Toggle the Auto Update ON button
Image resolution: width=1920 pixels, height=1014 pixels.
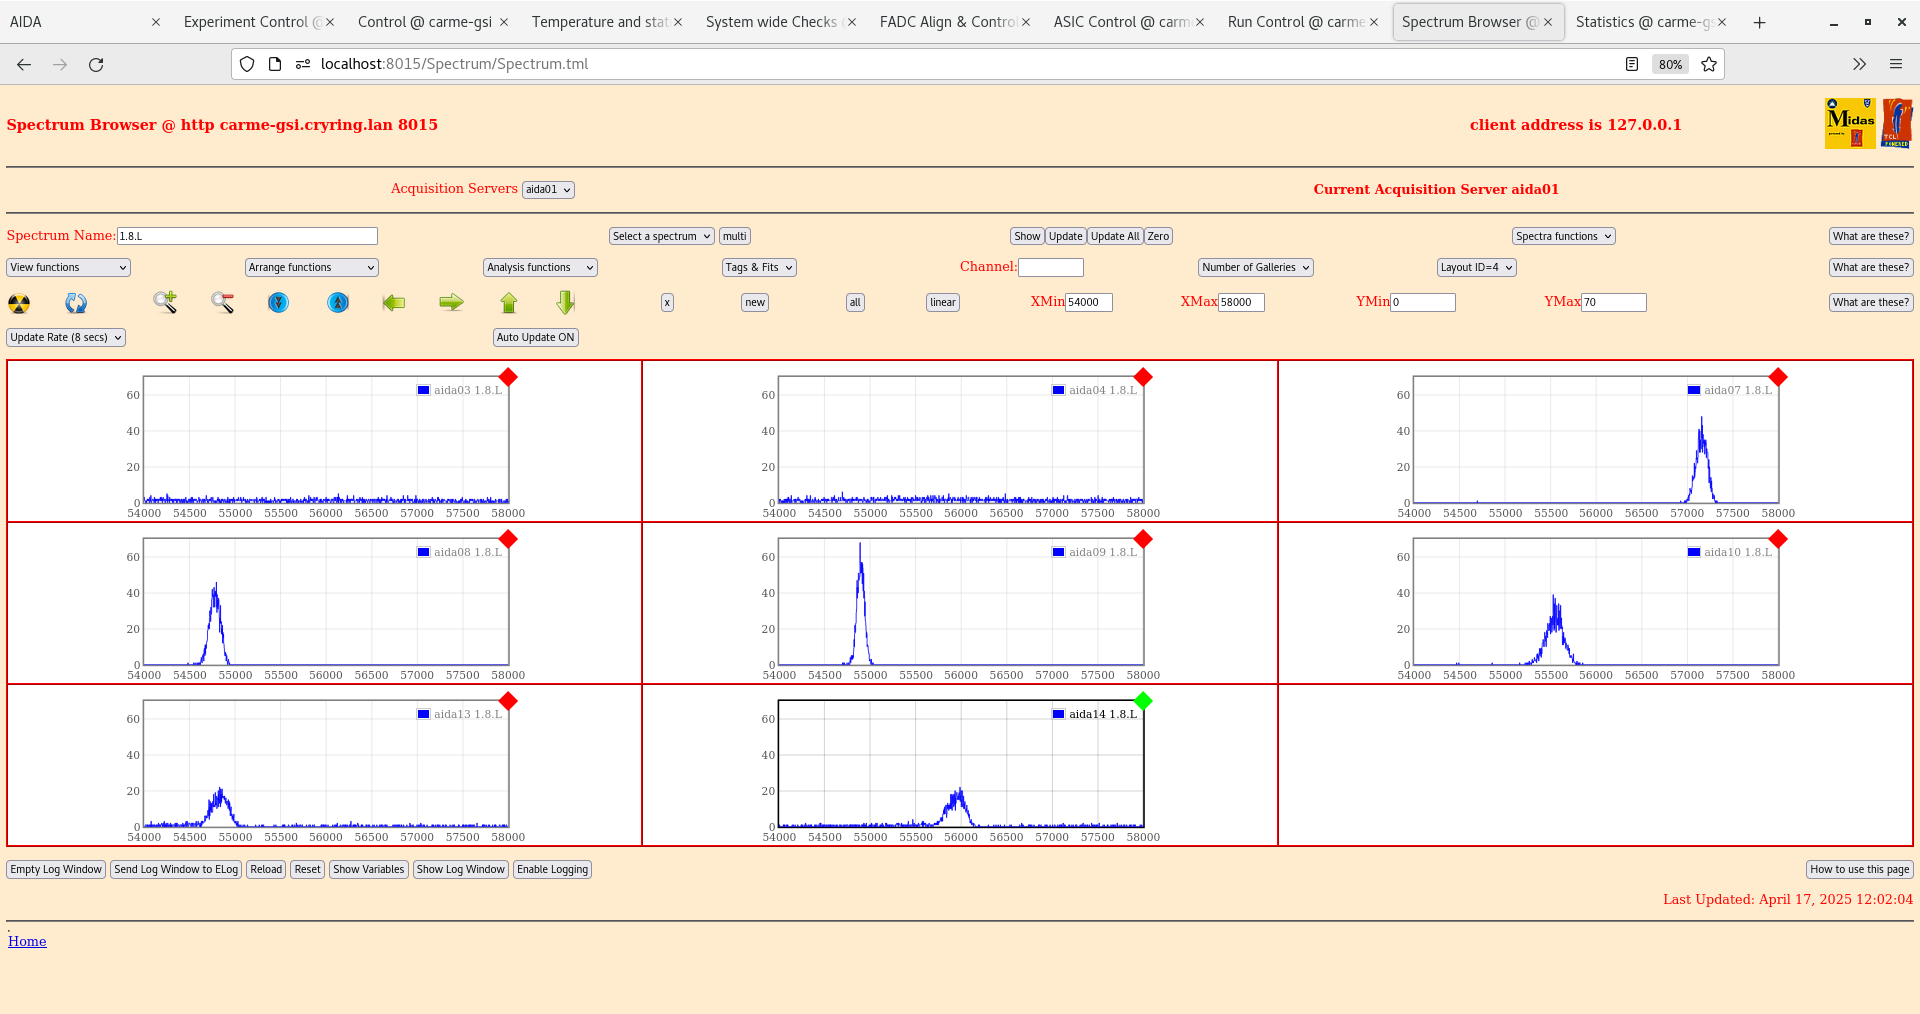tap(535, 337)
